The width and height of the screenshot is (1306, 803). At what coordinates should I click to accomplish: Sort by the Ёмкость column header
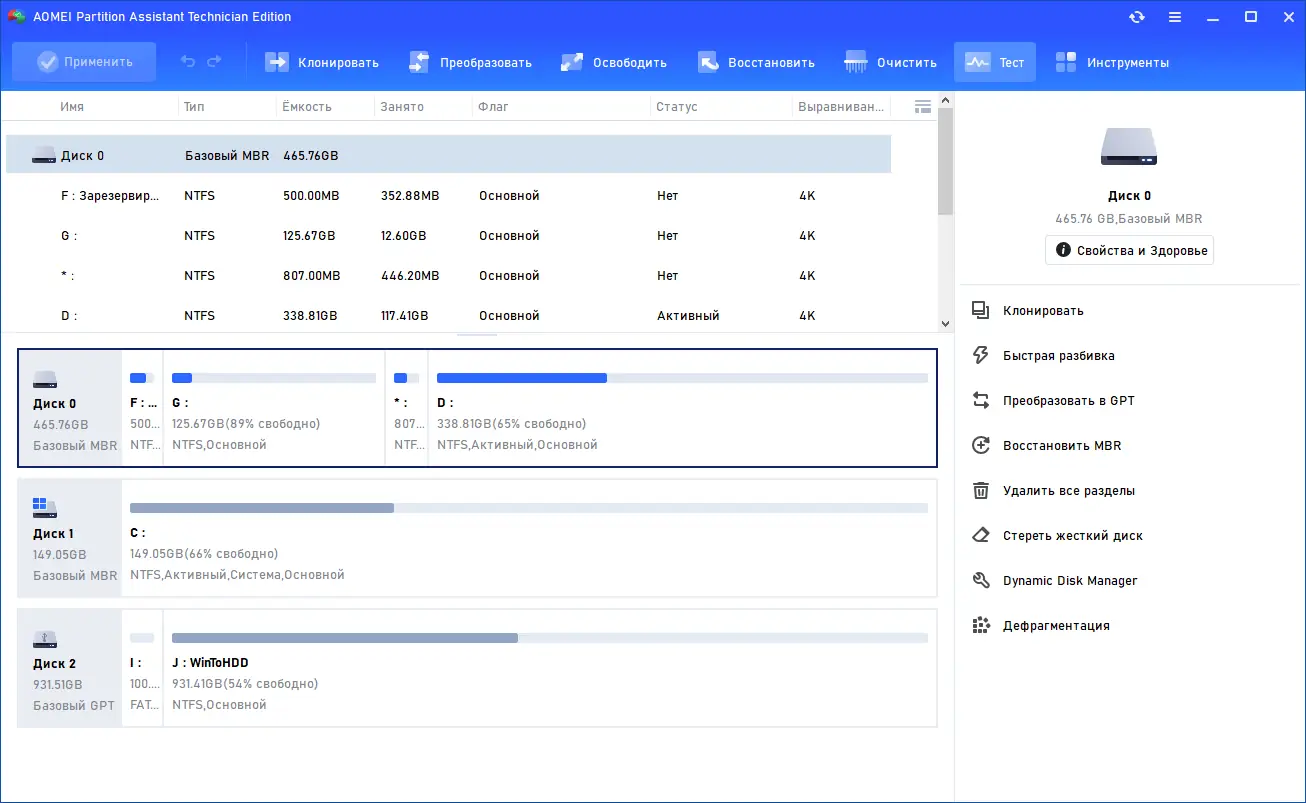(306, 106)
